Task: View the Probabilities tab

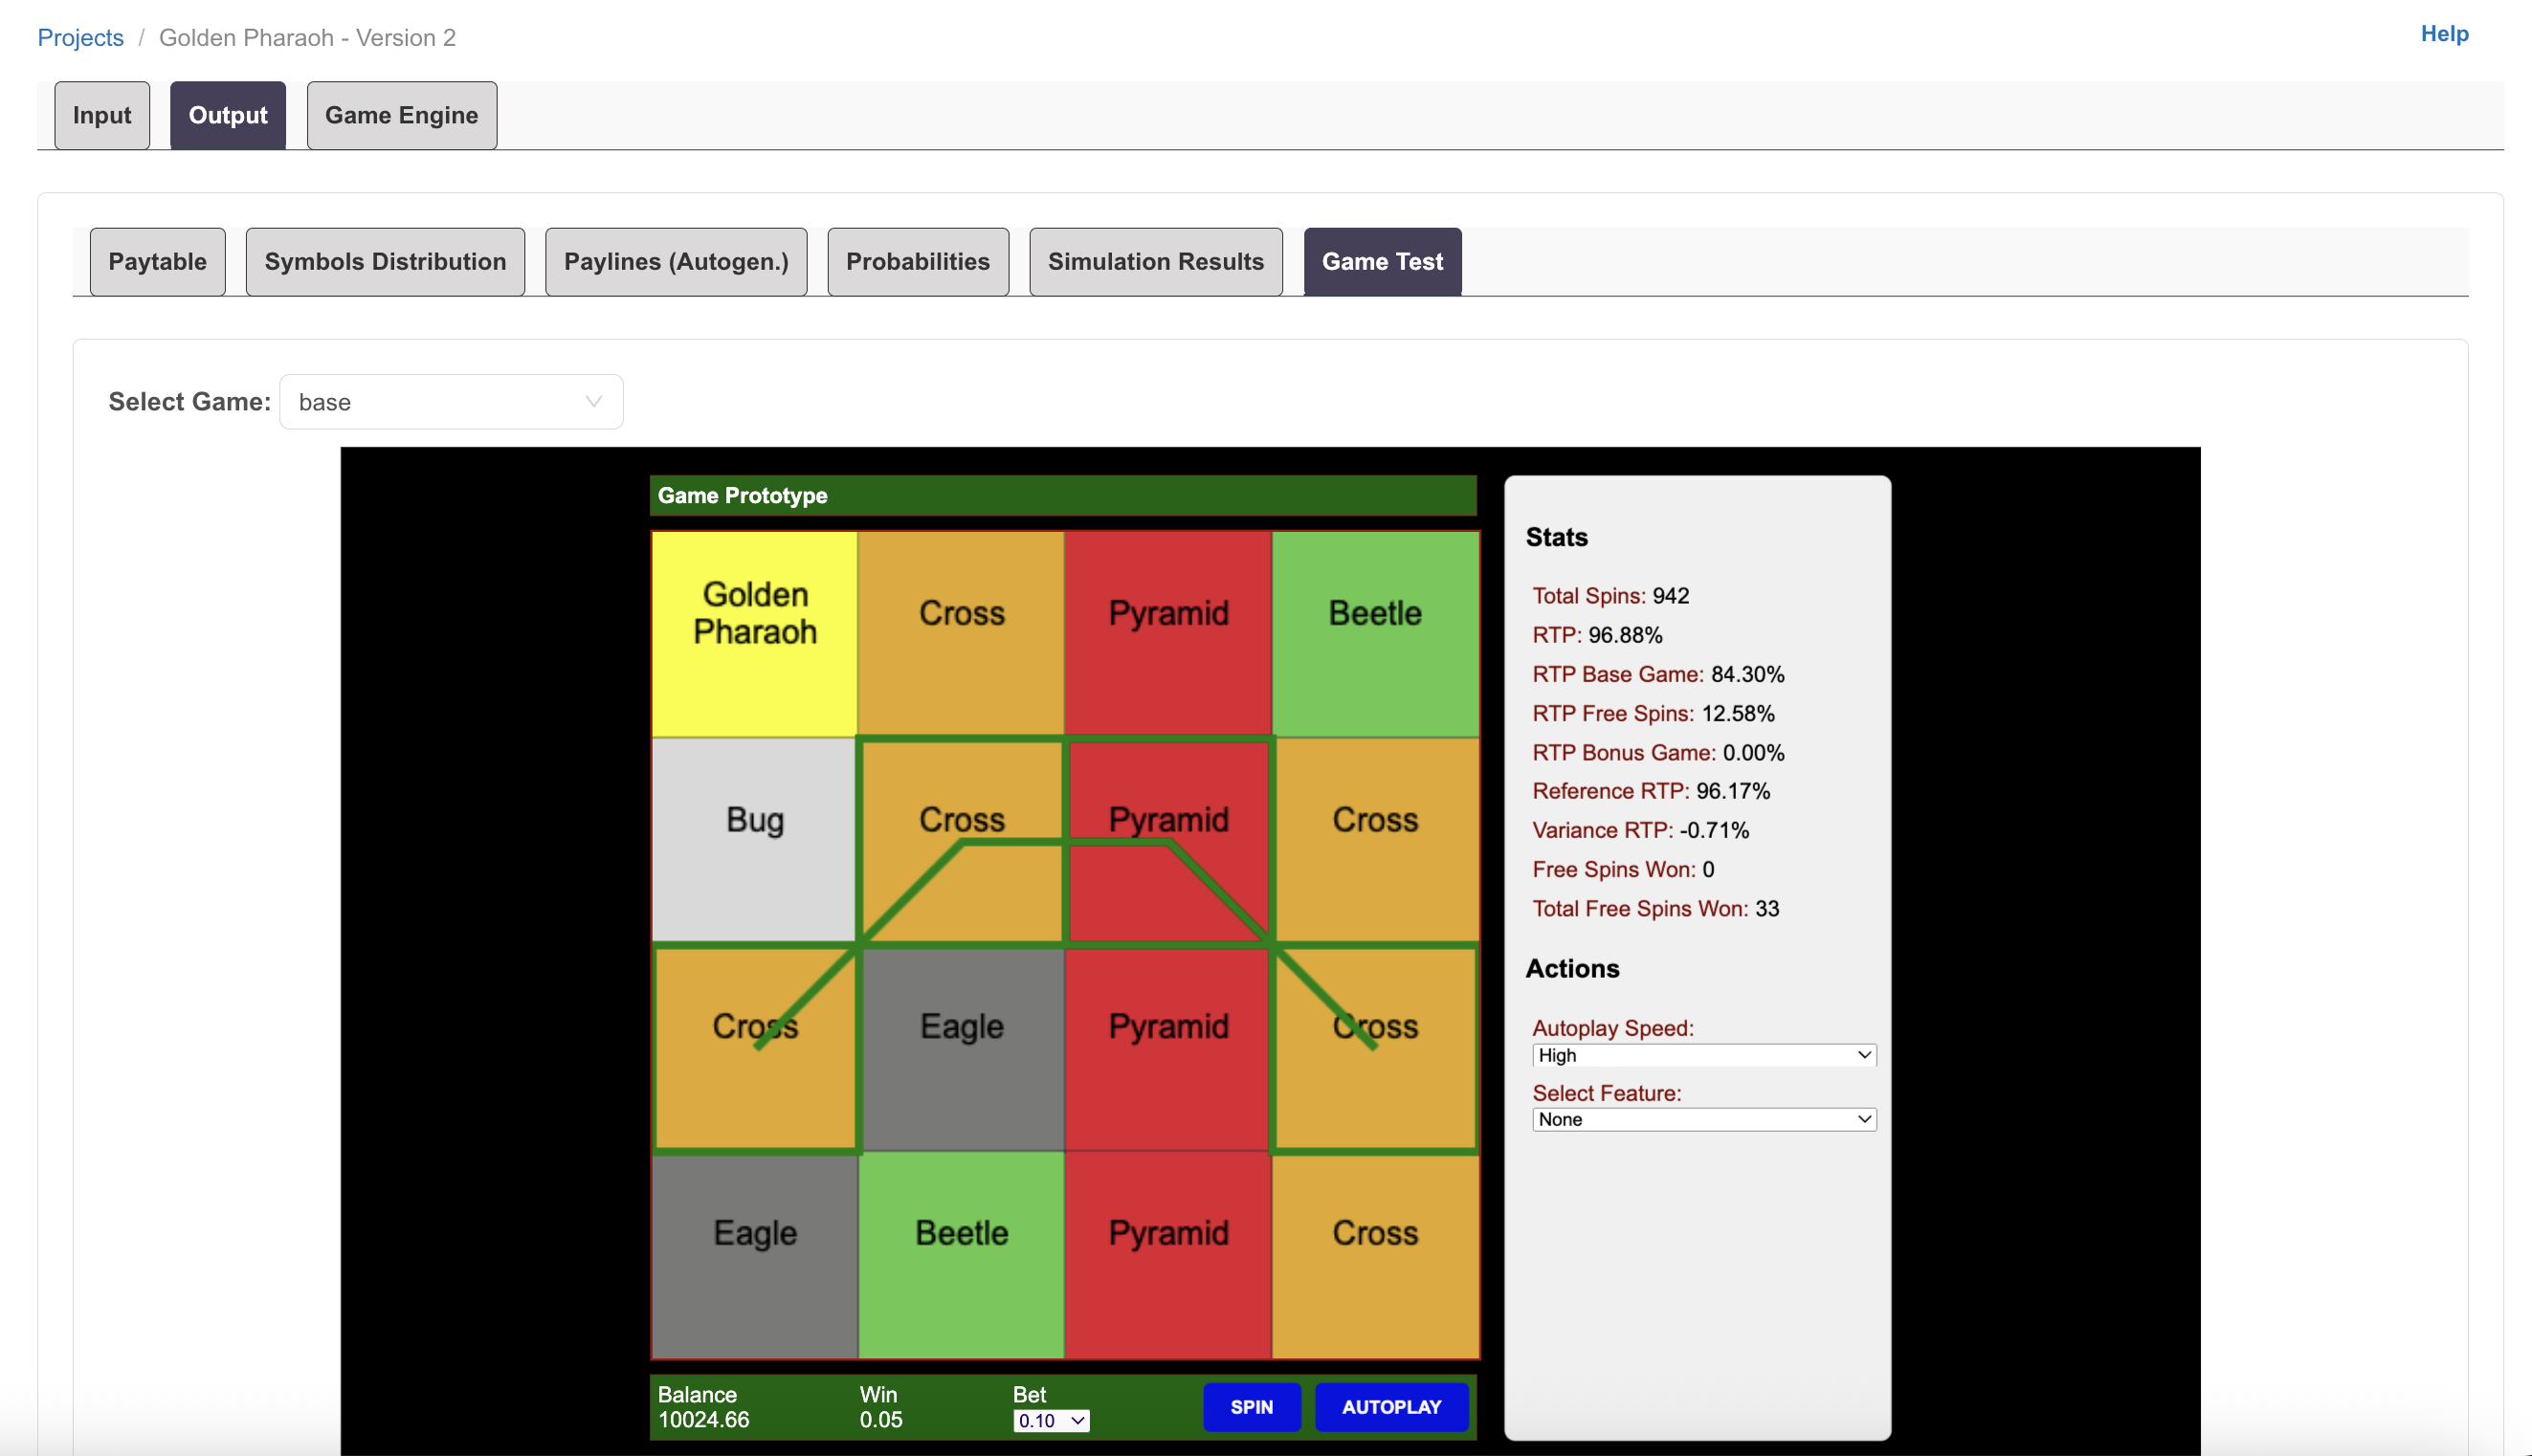Action: [x=917, y=262]
